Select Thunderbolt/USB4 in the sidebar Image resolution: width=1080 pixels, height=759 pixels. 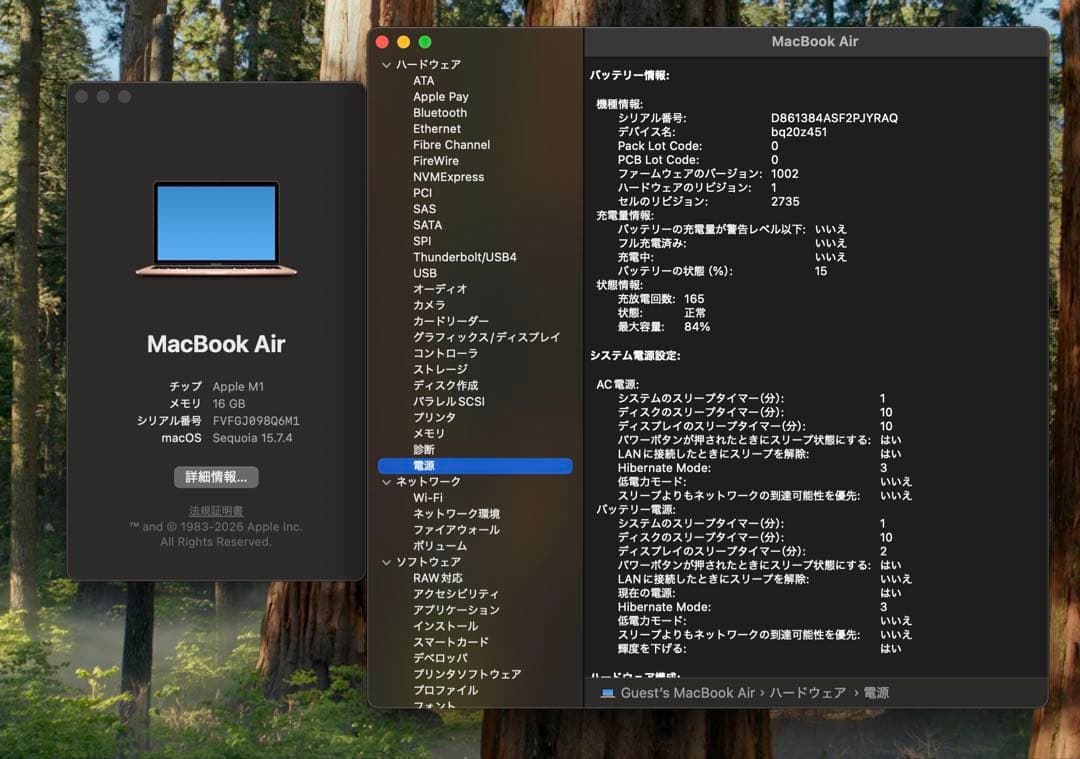pyautogui.click(x=465, y=257)
